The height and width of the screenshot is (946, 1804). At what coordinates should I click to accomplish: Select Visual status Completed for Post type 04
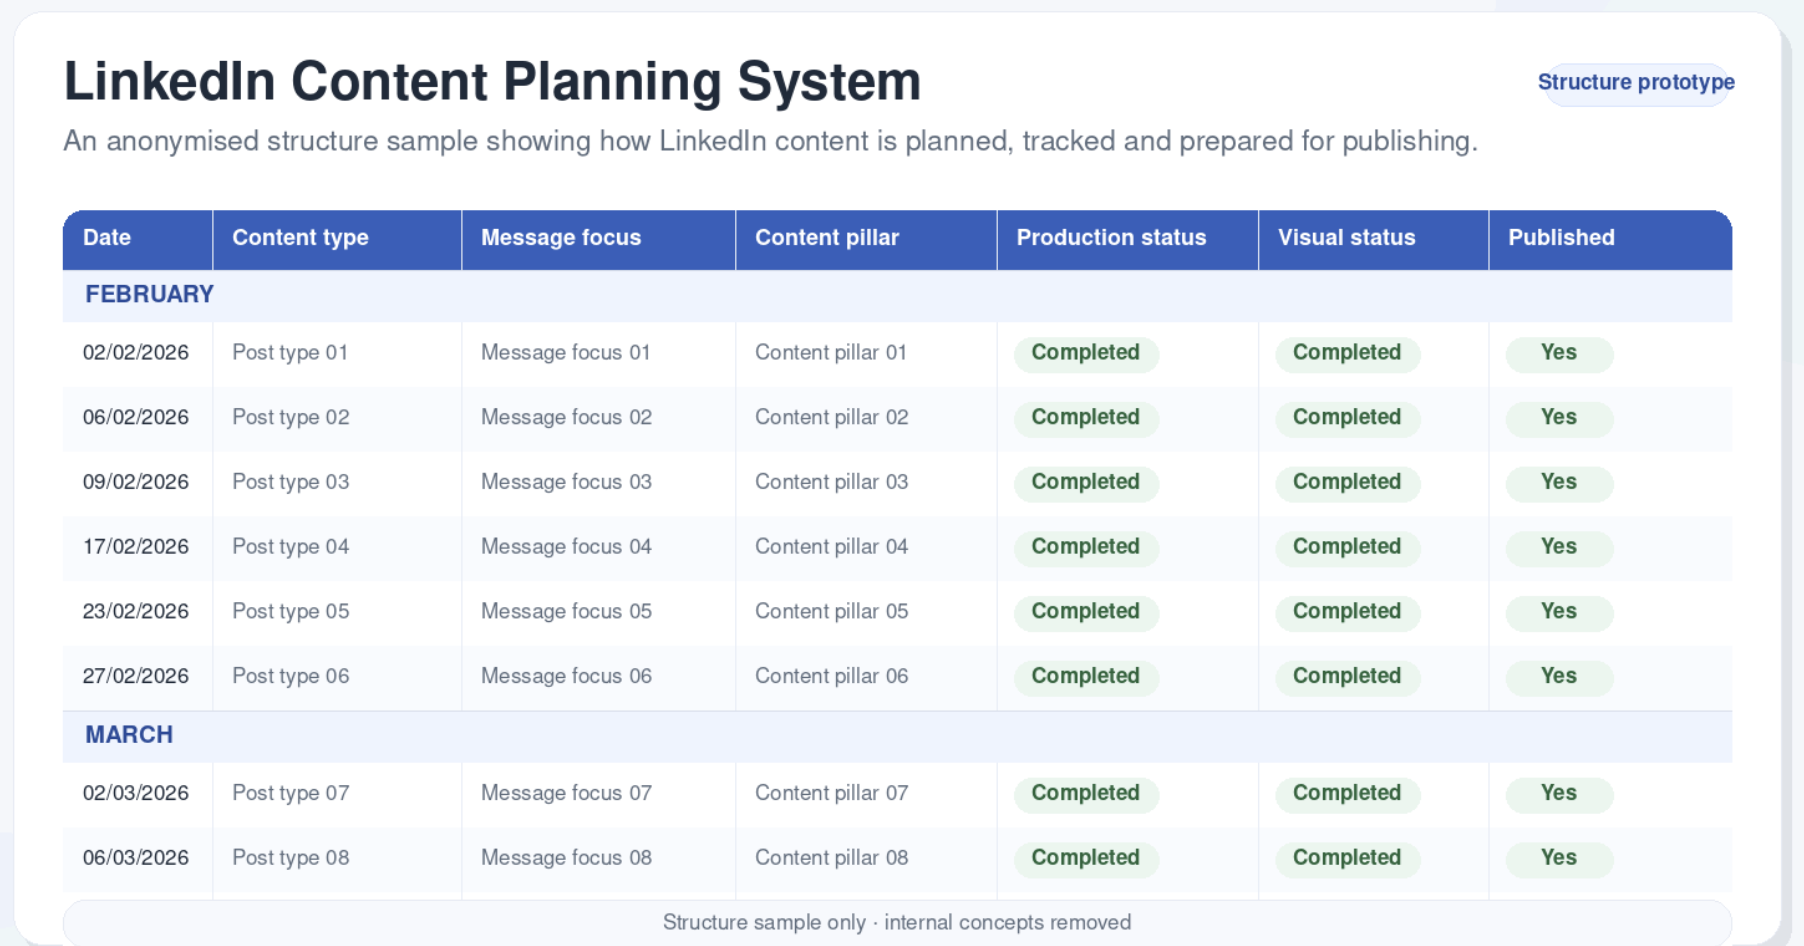pyautogui.click(x=1347, y=548)
